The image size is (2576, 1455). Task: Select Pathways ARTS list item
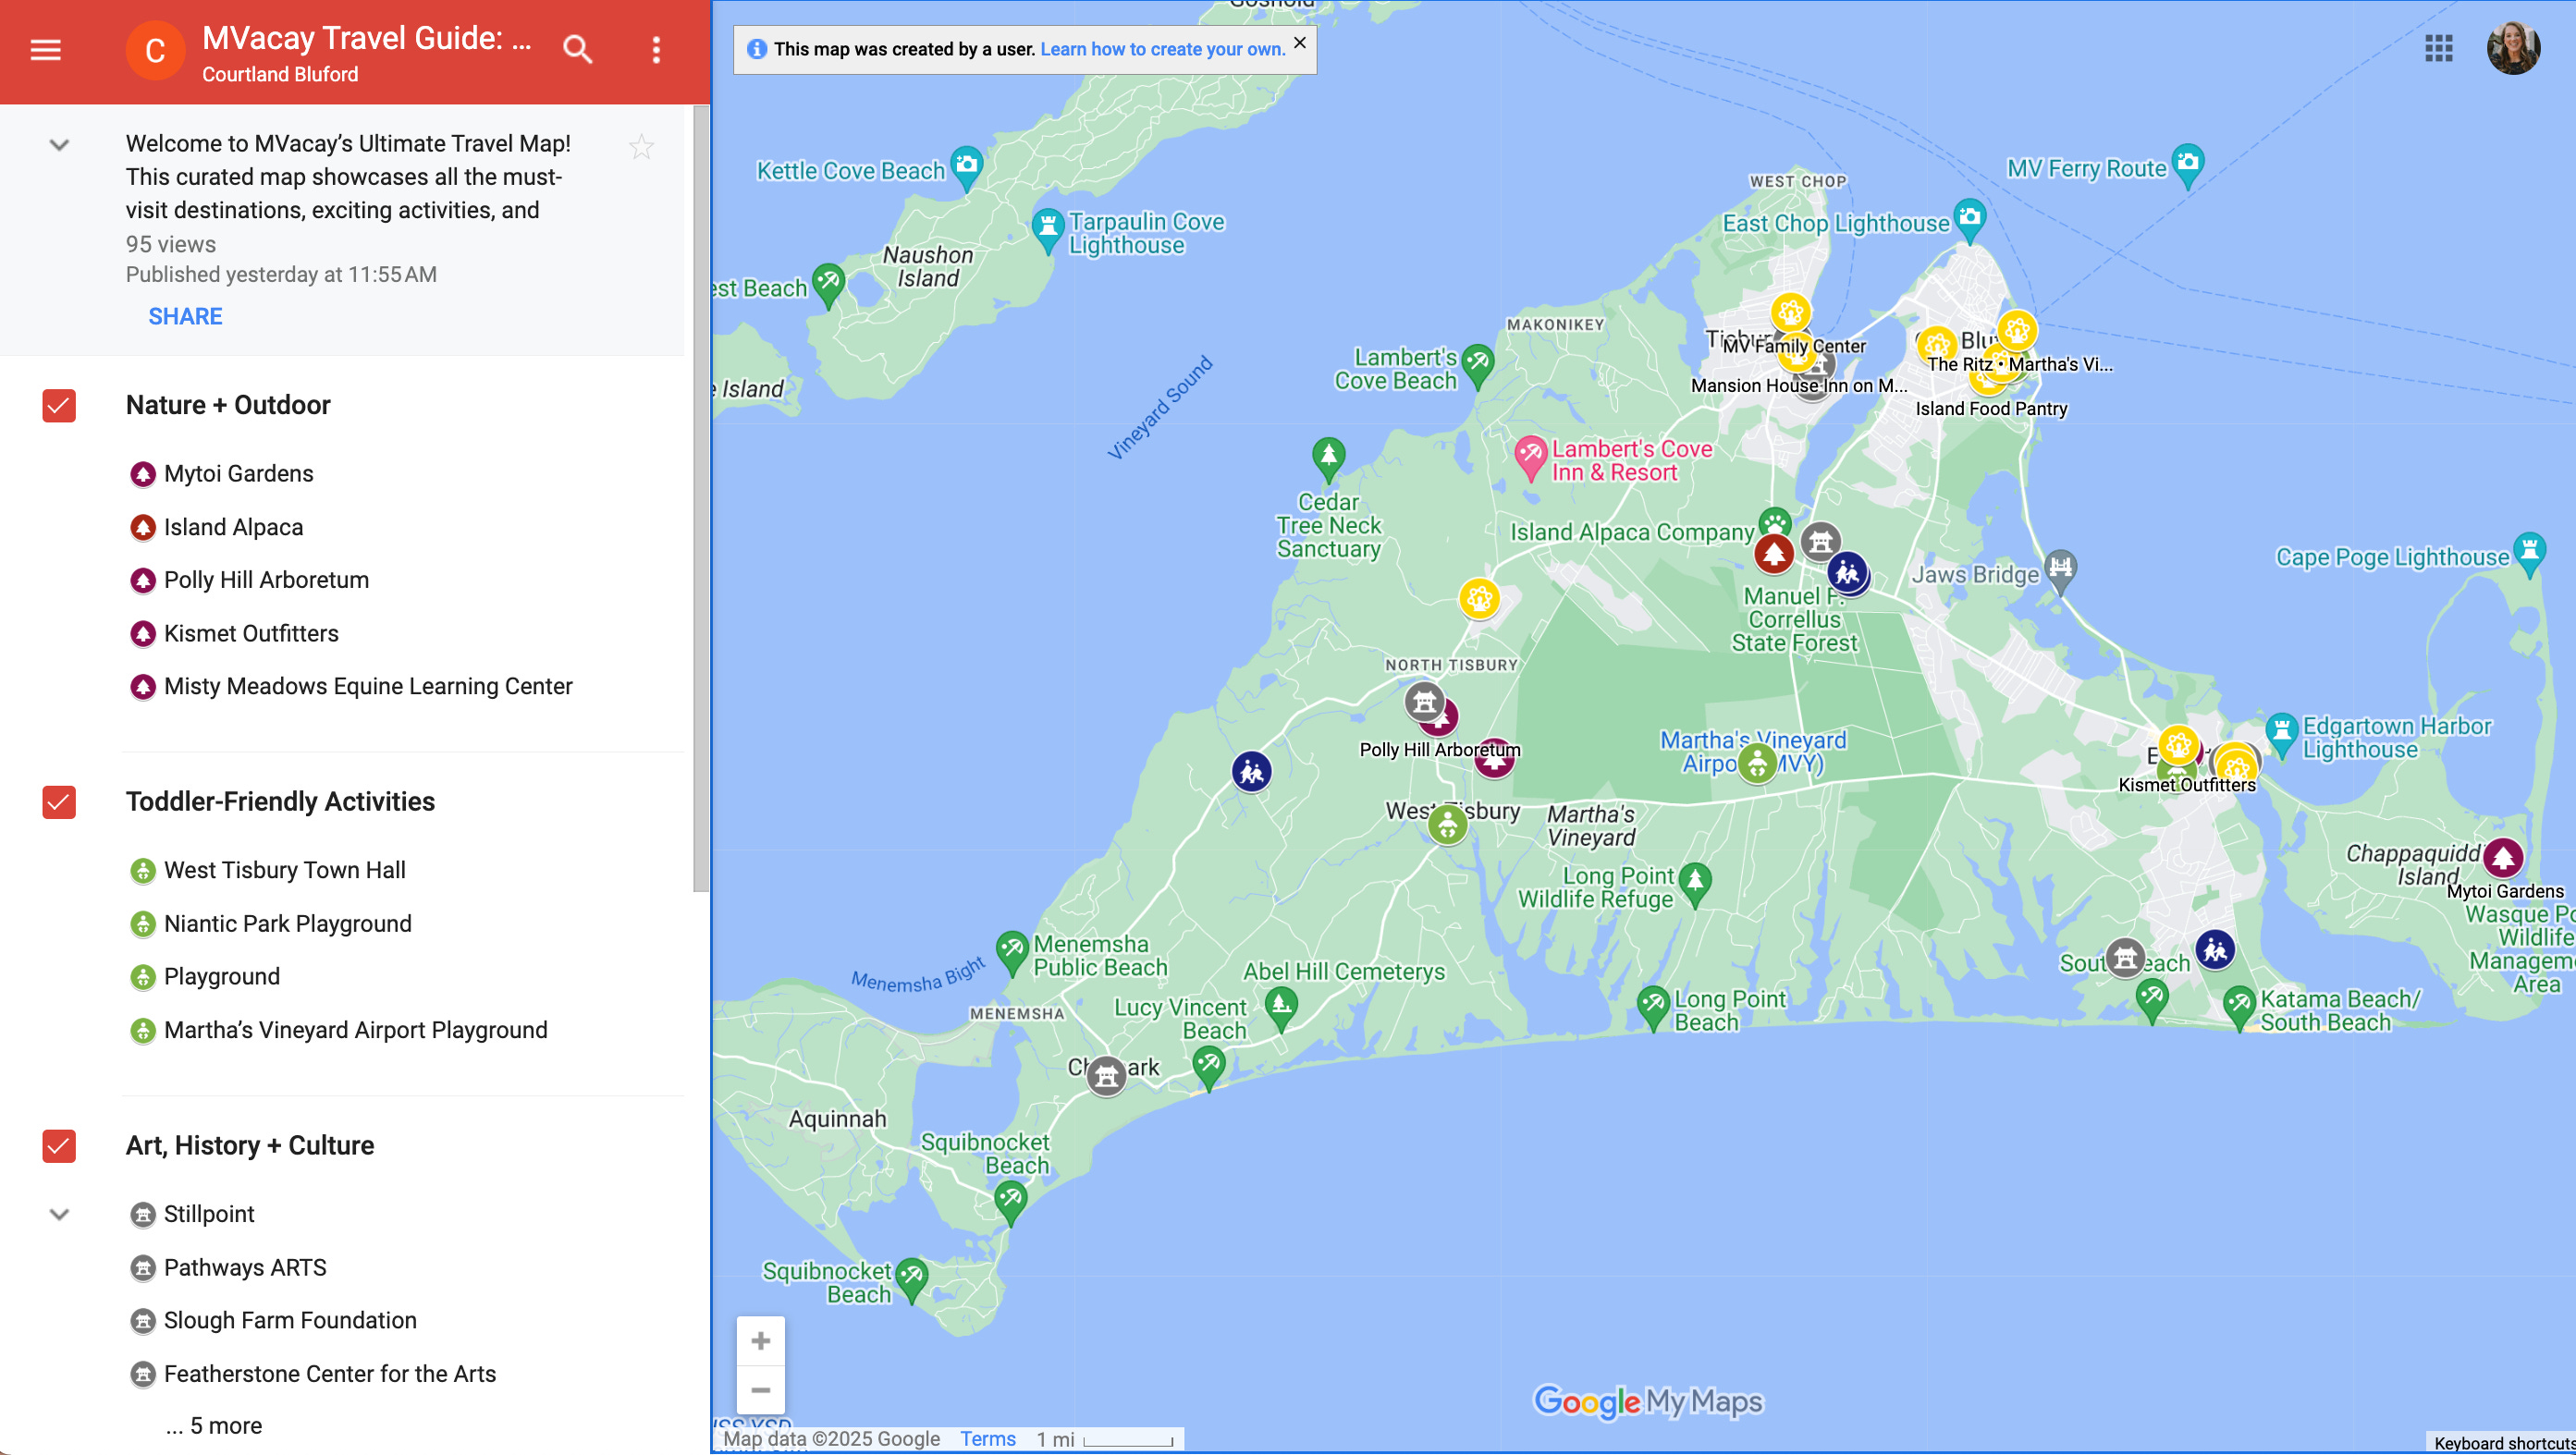(x=245, y=1267)
